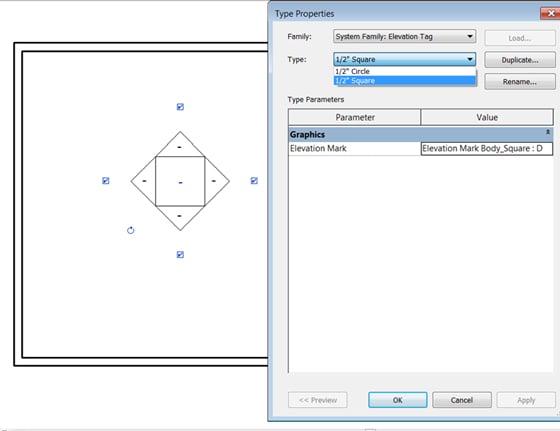Click the Cancel button
Screen dimensions: 560x431
coord(461,400)
